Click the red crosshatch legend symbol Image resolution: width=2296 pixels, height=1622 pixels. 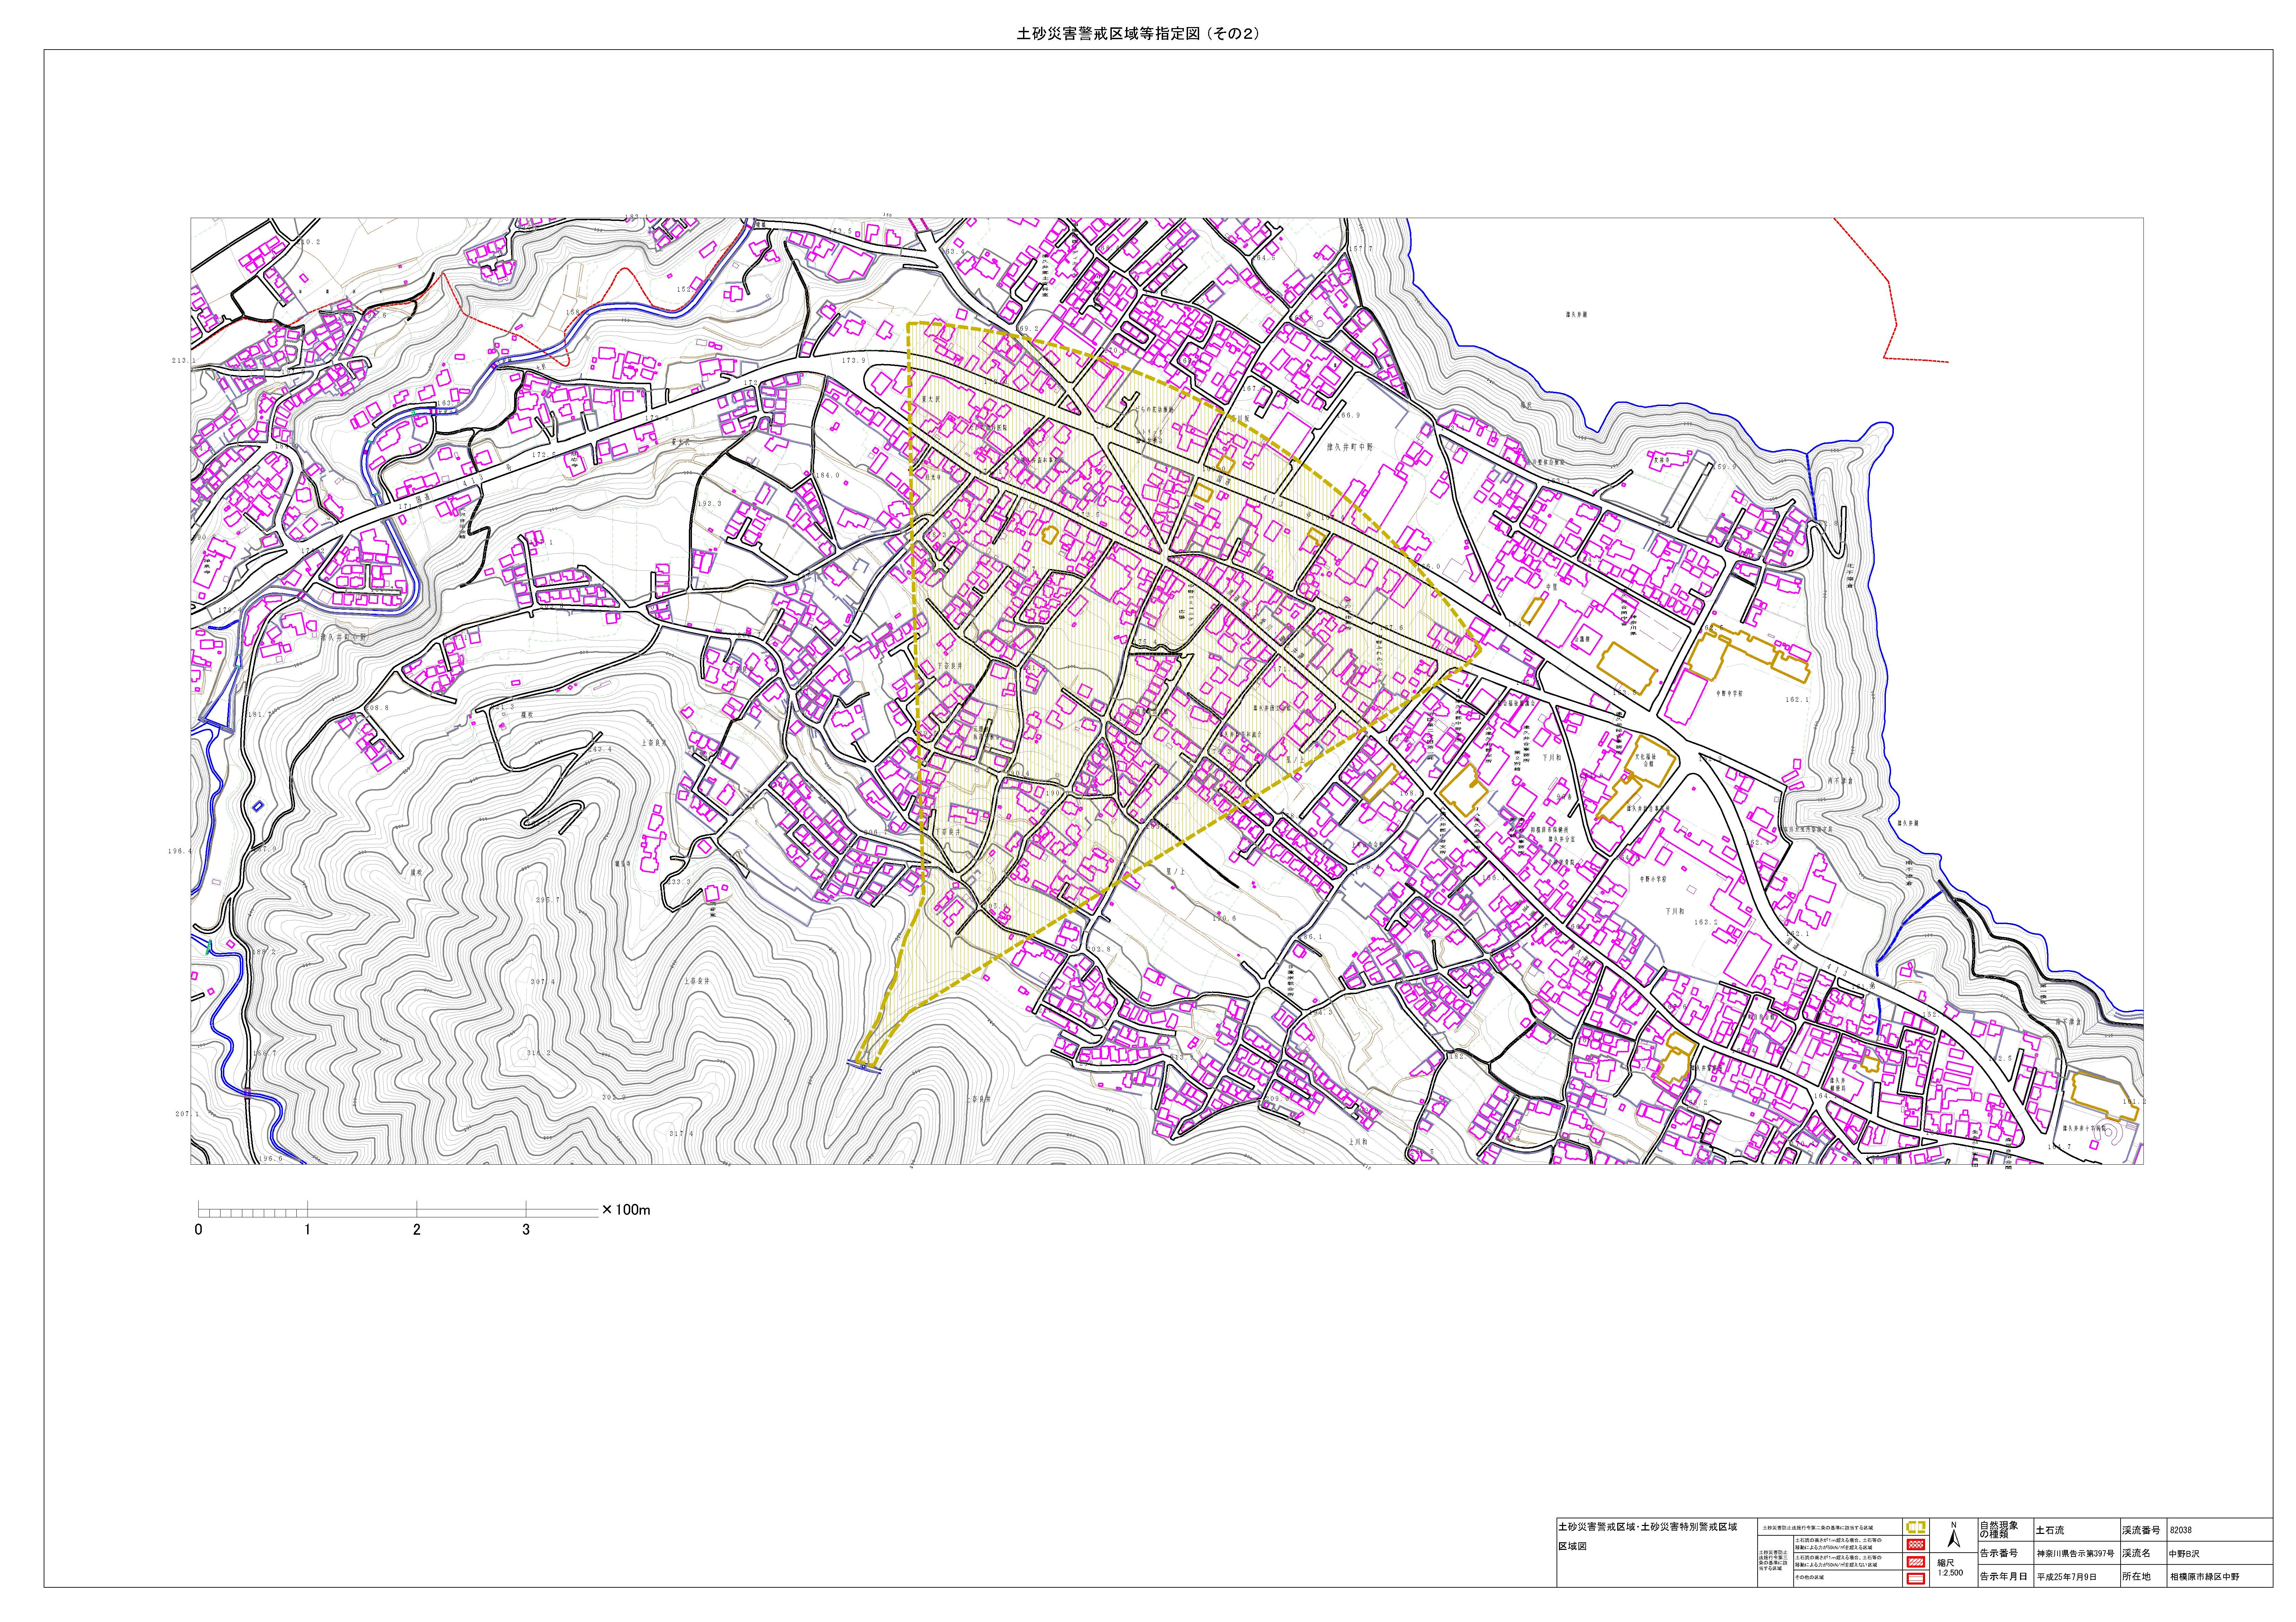pos(1916,1545)
